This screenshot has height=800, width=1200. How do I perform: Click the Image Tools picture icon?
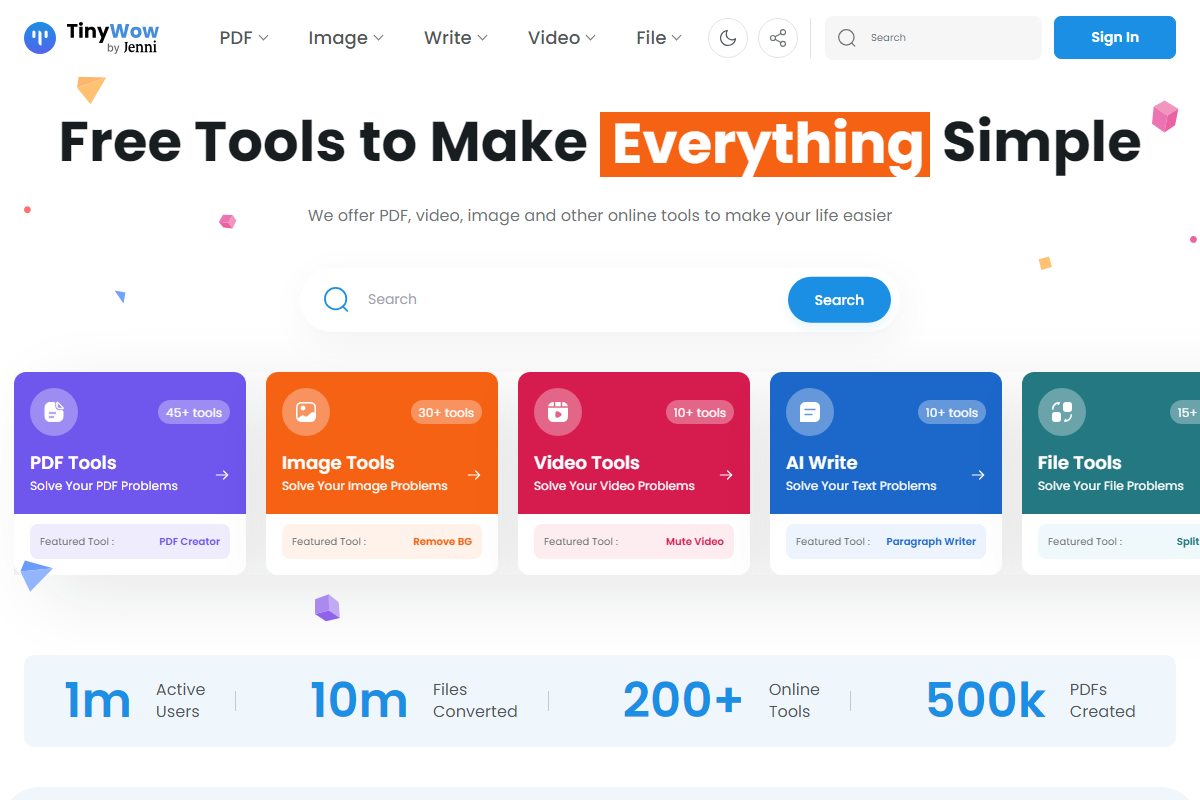(x=306, y=412)
